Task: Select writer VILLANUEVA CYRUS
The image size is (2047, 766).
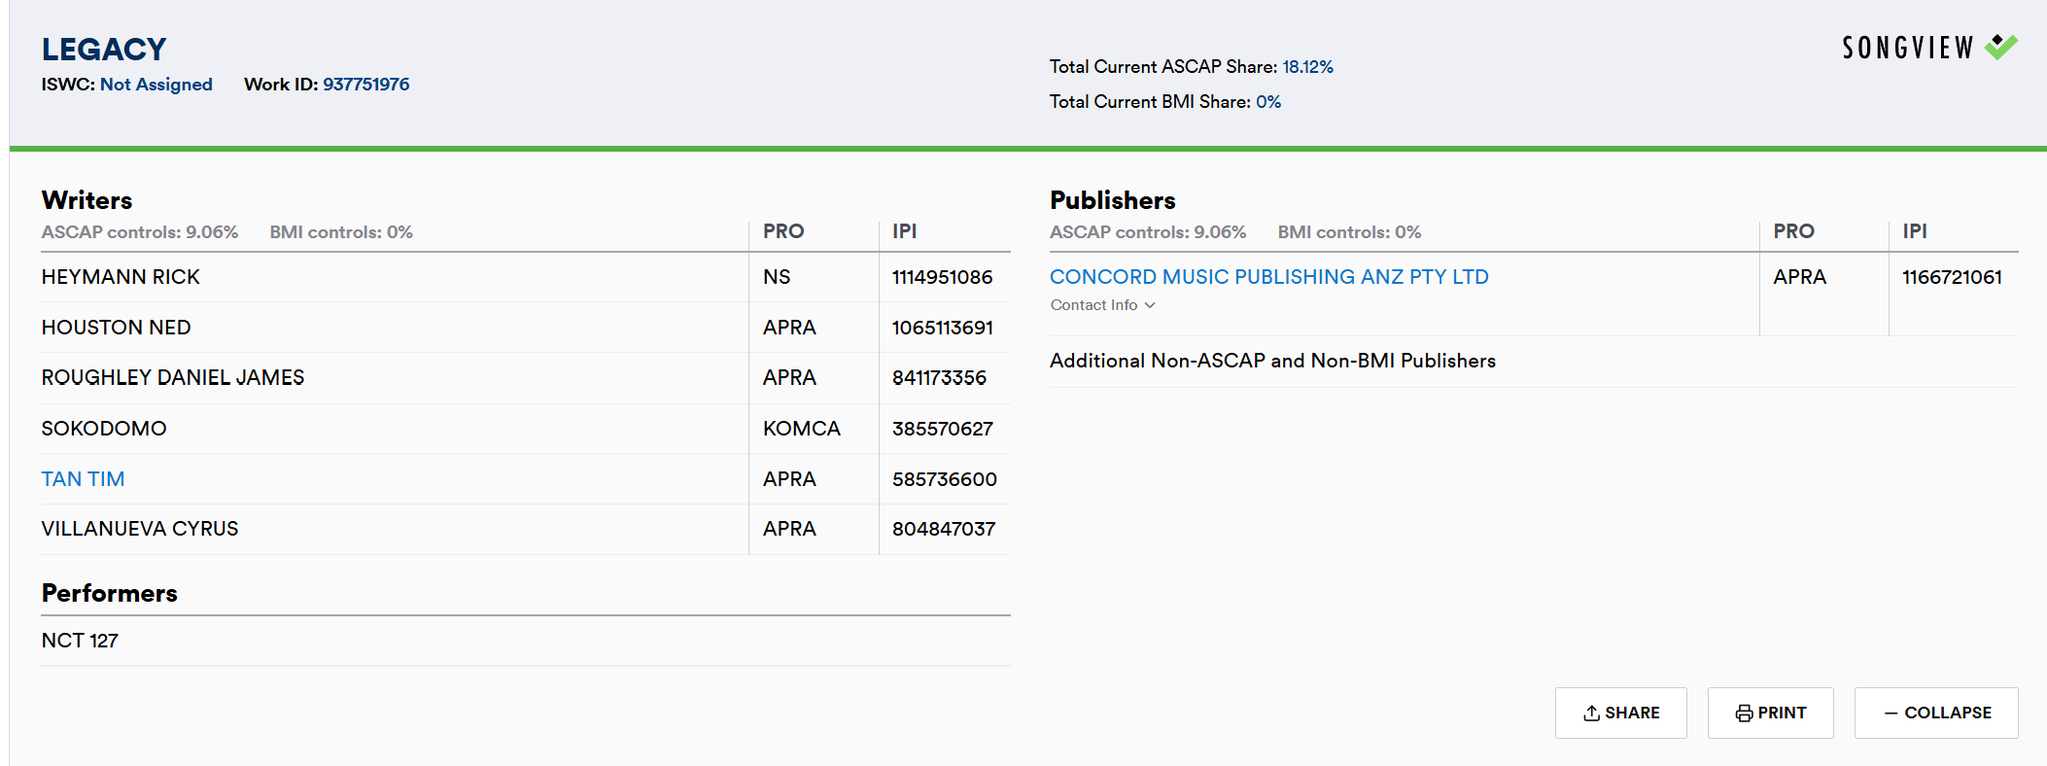Action: 140,529
